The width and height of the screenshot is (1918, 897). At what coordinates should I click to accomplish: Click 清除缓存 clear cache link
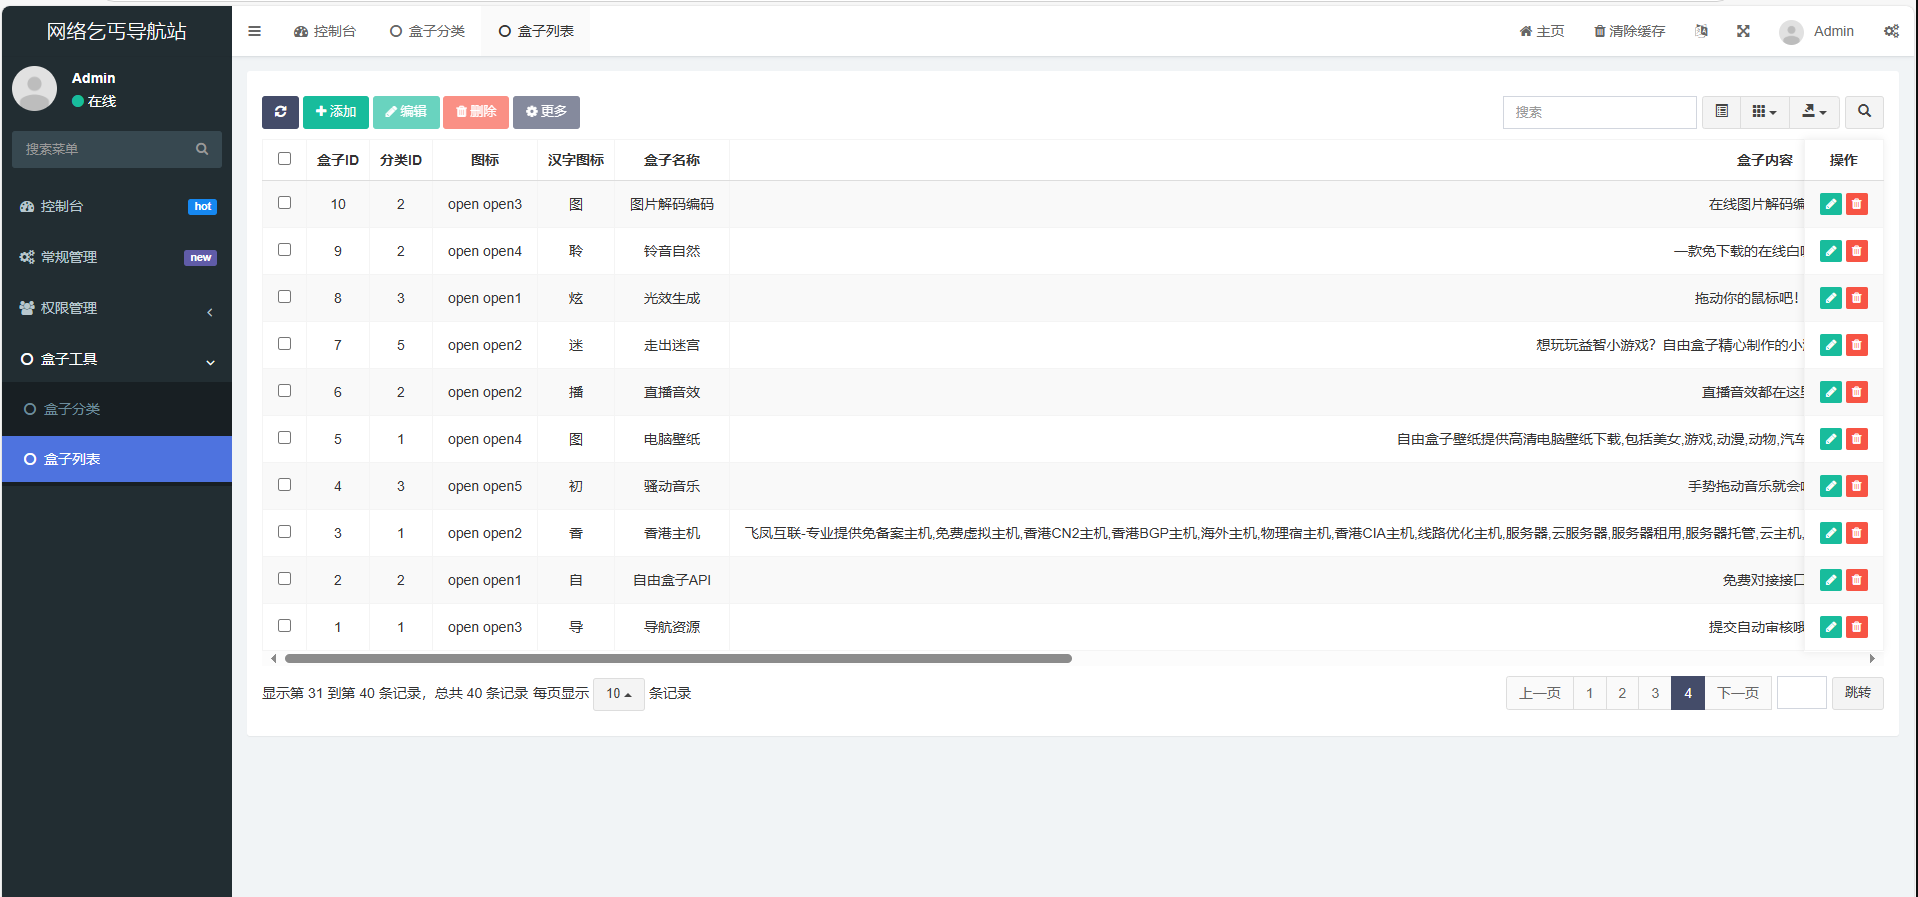[x=1630, y=31]
